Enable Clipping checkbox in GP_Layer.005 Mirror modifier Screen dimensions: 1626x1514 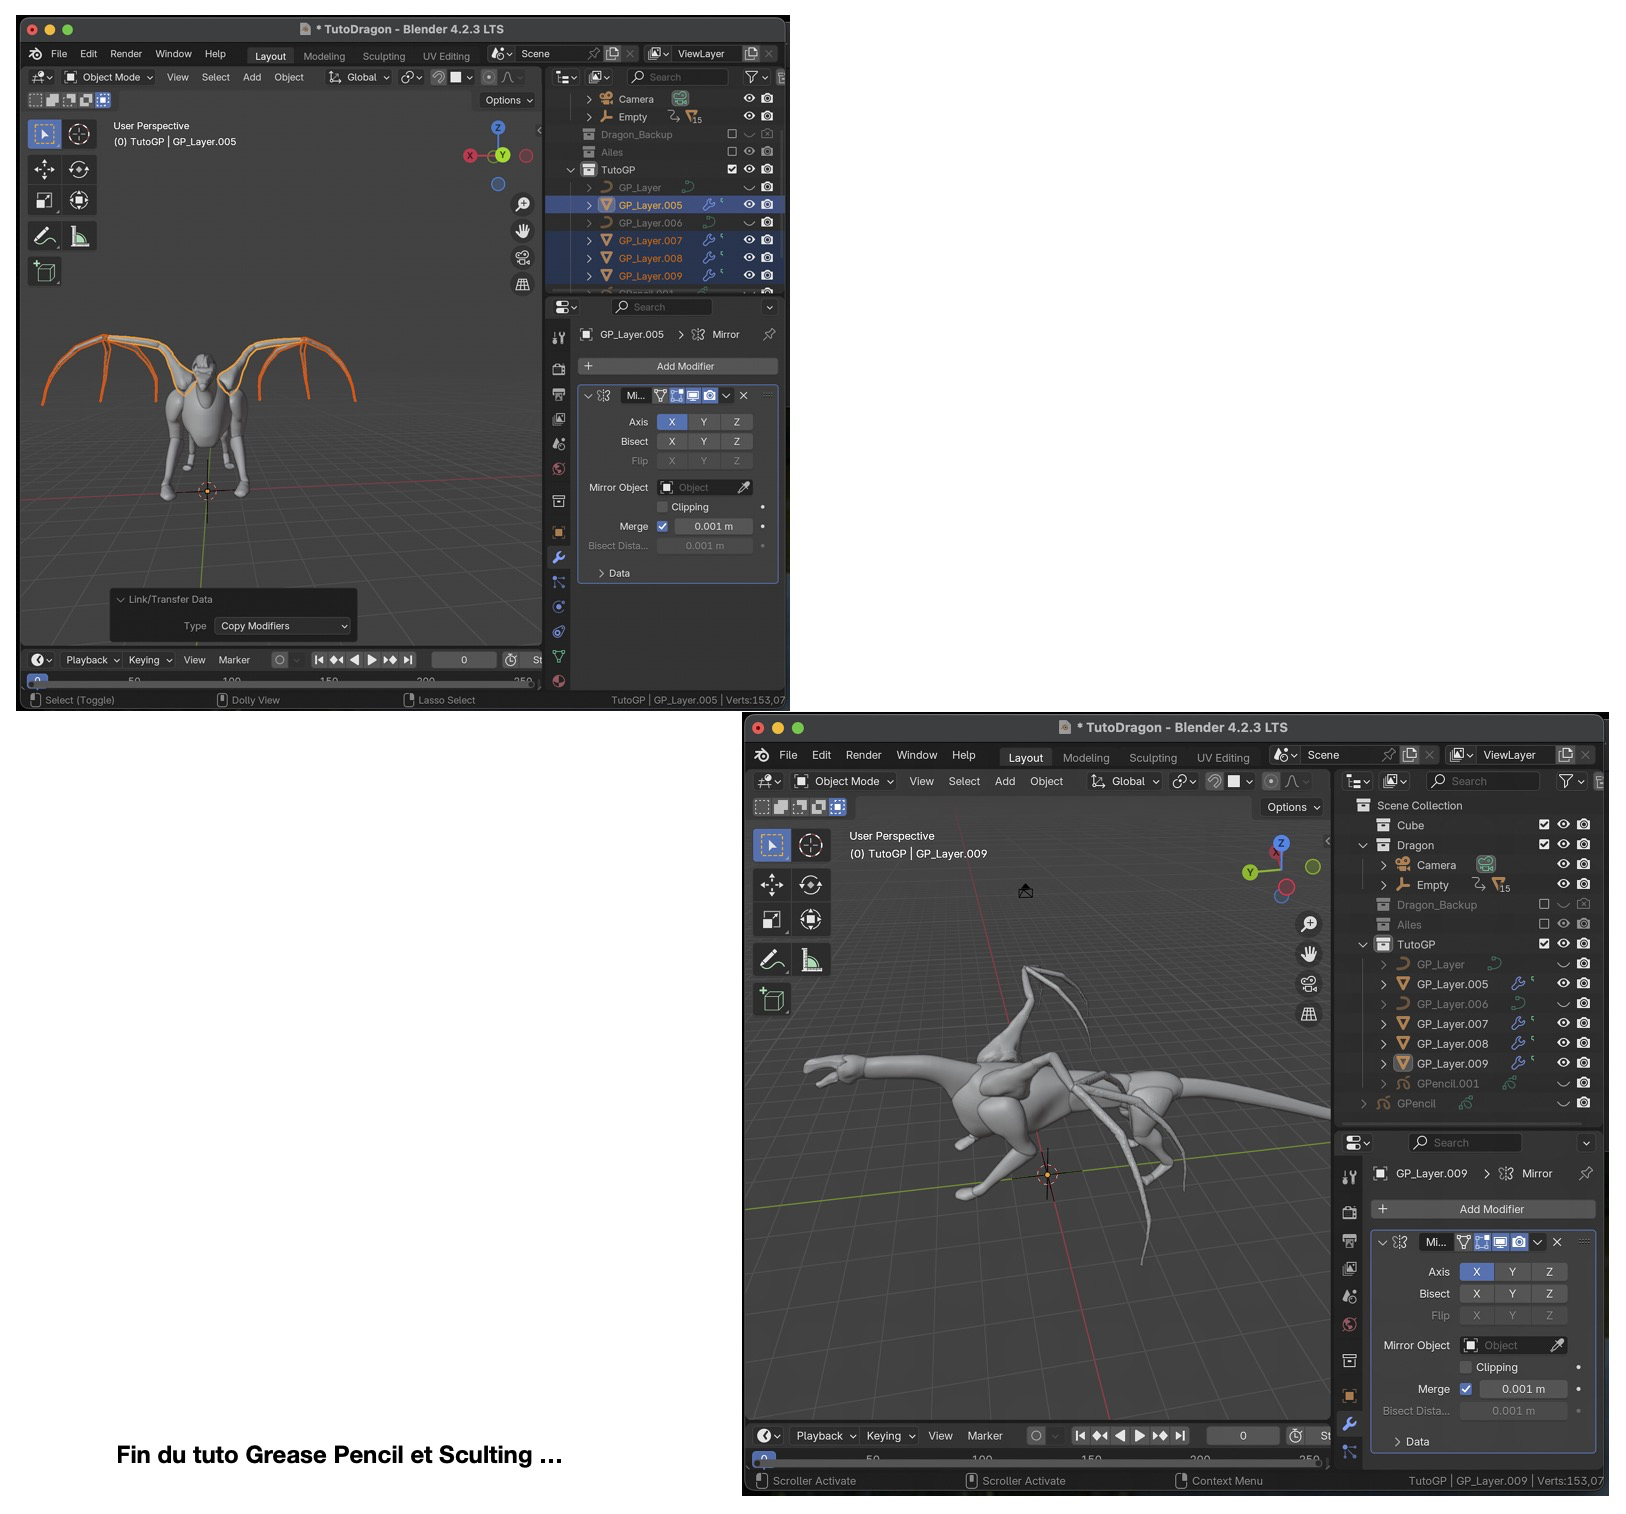662,507
